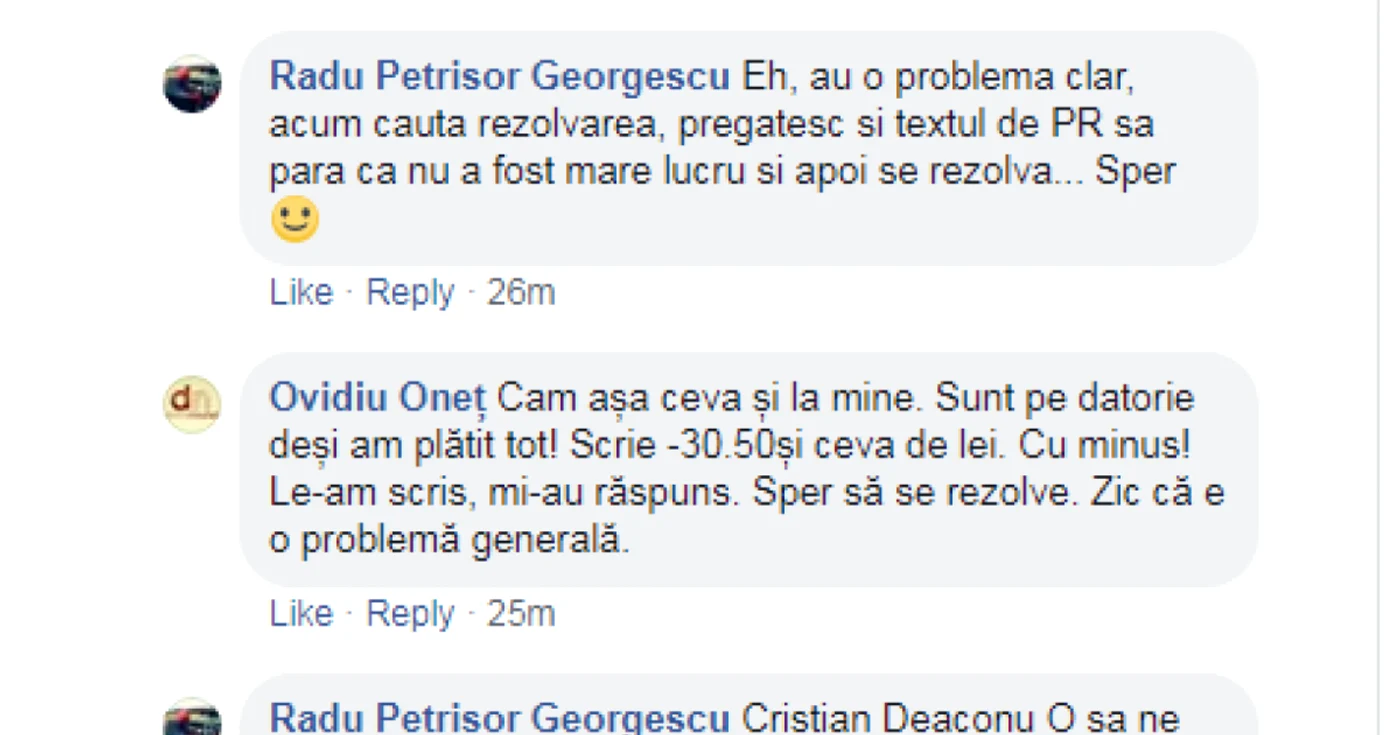The width and height of the screenshot is (1400, 735).
Task: Like Radu Petrisor Georgescu's first comment
Action: (x=301, y=292)
